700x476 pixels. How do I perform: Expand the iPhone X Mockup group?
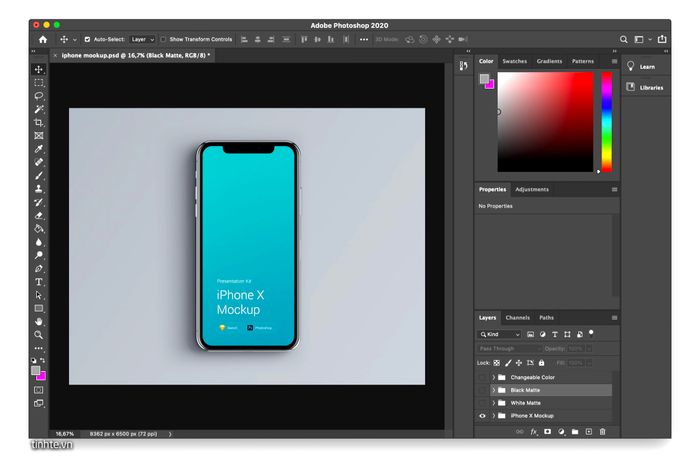point(494,416)
